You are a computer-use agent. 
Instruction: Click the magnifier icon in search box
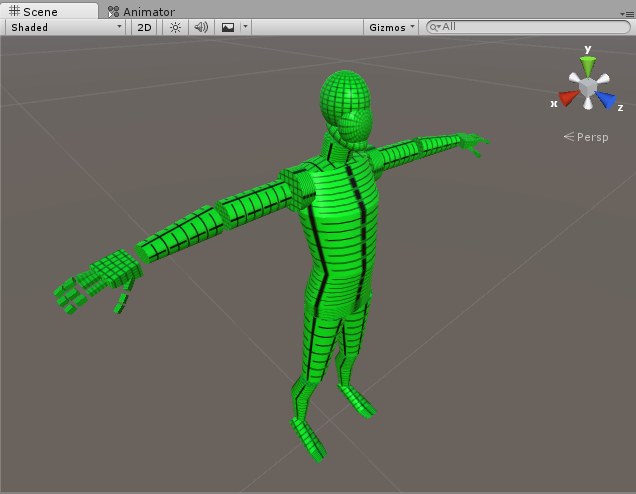pos(435,27)
